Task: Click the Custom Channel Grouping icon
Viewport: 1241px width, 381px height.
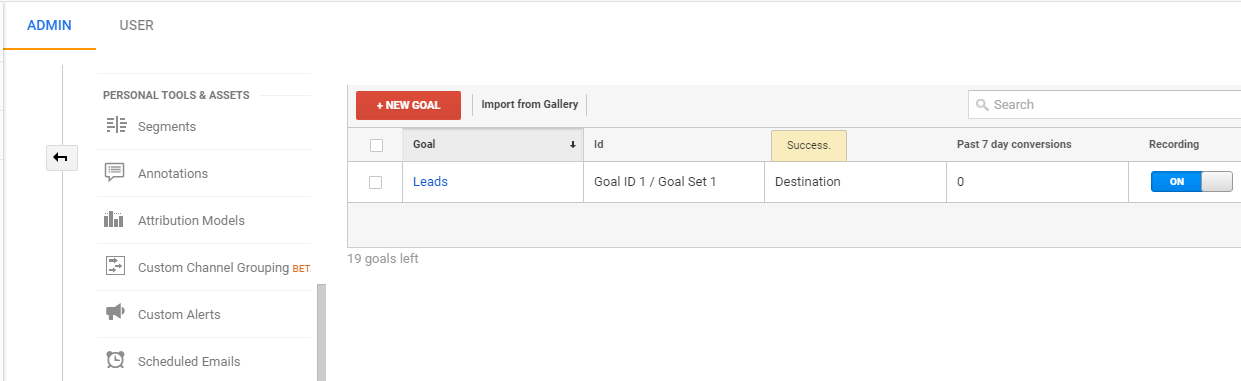Action: (115, 267)
